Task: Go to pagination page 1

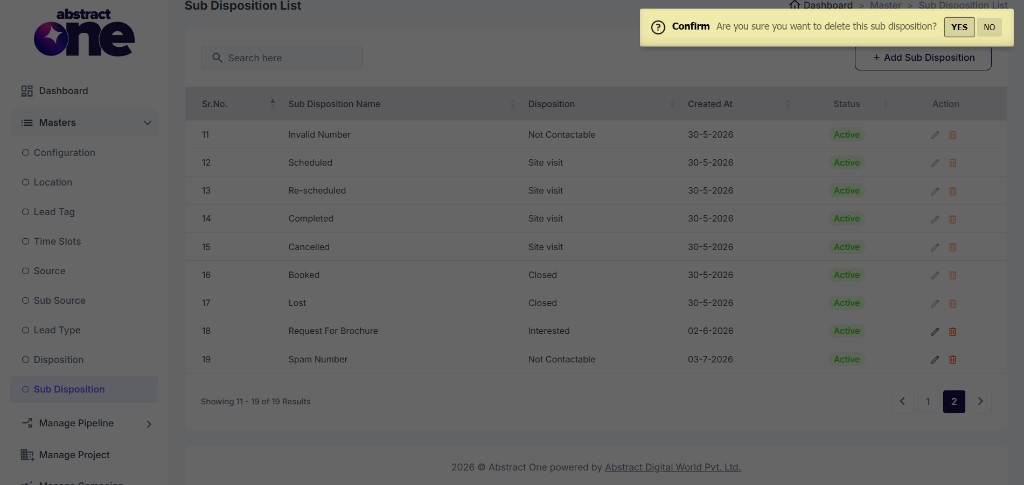Action: (x=927, y=401)
